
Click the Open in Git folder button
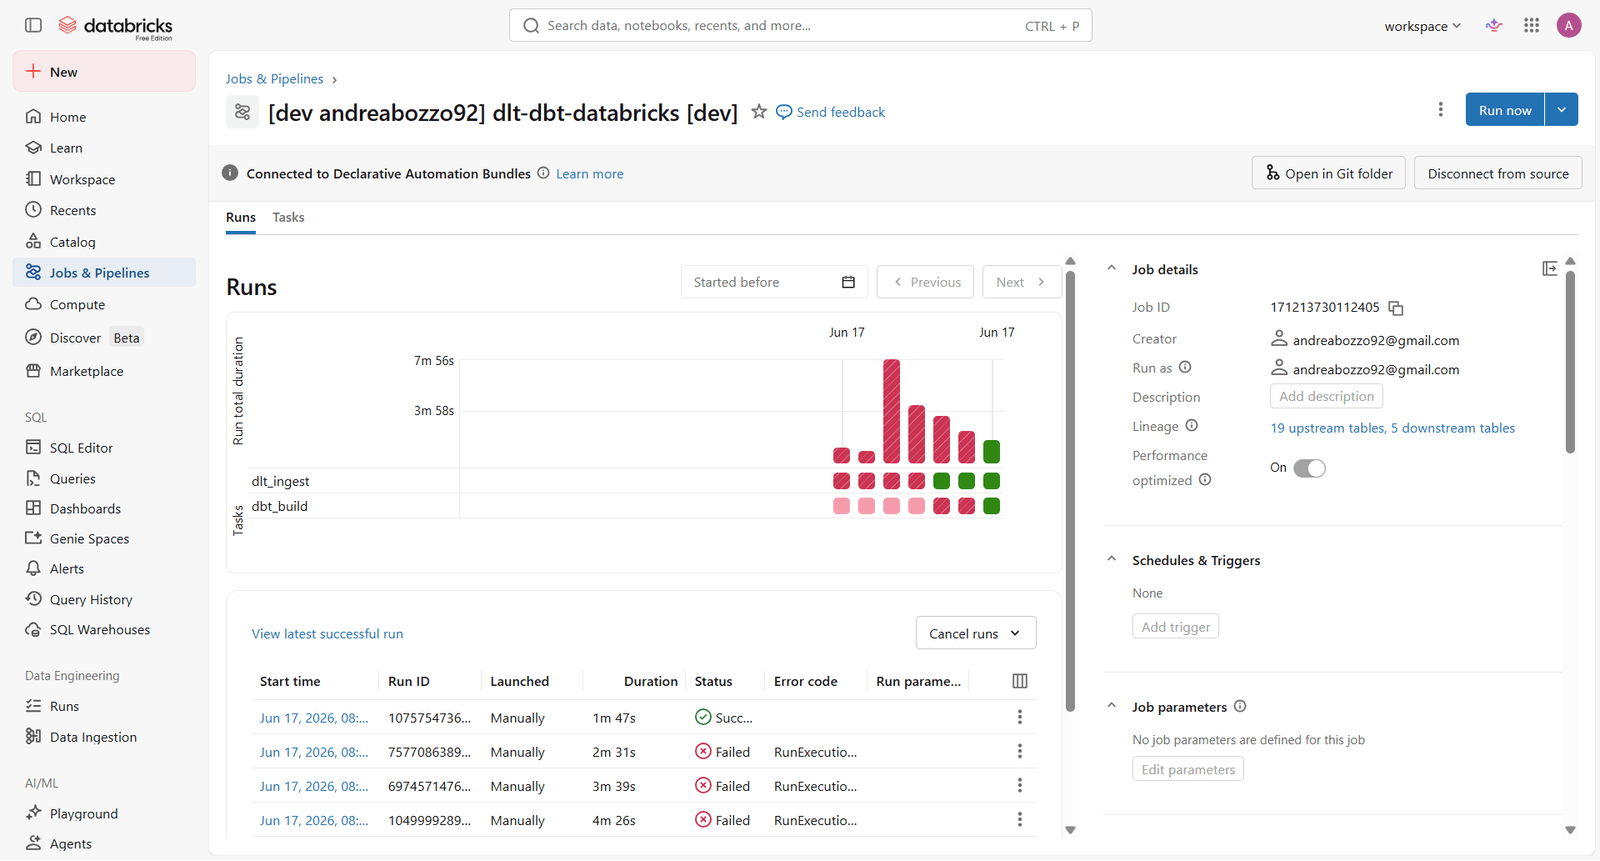pos(1328,173)
